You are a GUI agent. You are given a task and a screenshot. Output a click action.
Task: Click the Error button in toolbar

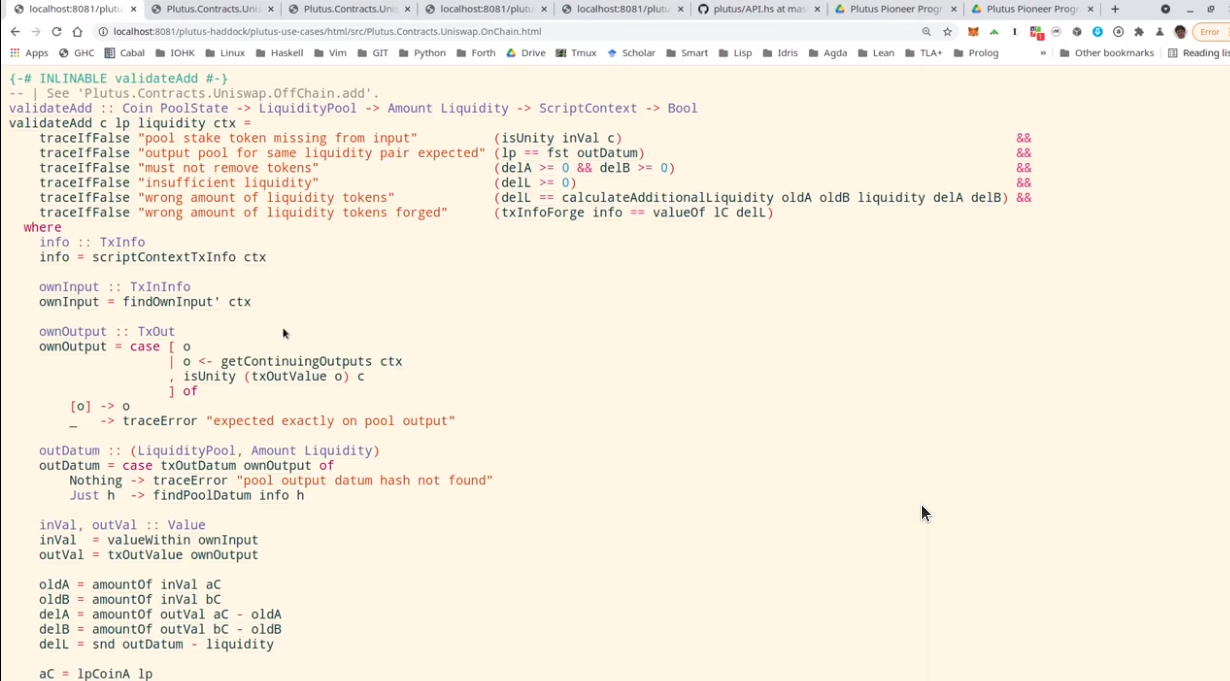(x=1208, y=32)
